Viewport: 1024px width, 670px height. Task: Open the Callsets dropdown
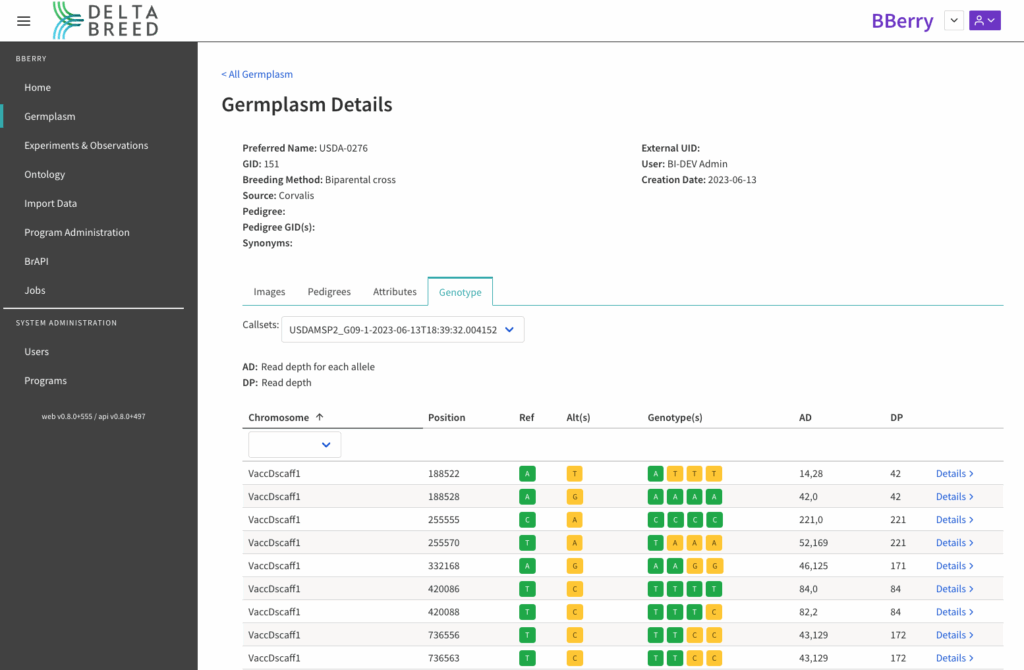pyautogui.click(x=402, y=330)
